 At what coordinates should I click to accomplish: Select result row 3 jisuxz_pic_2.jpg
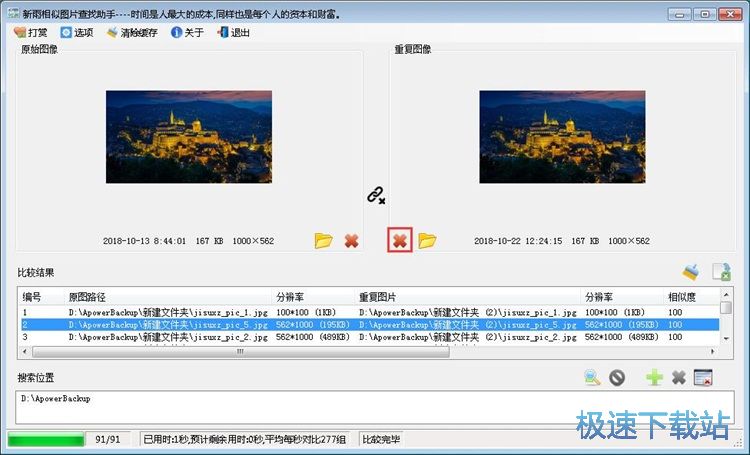click(369, 337)
